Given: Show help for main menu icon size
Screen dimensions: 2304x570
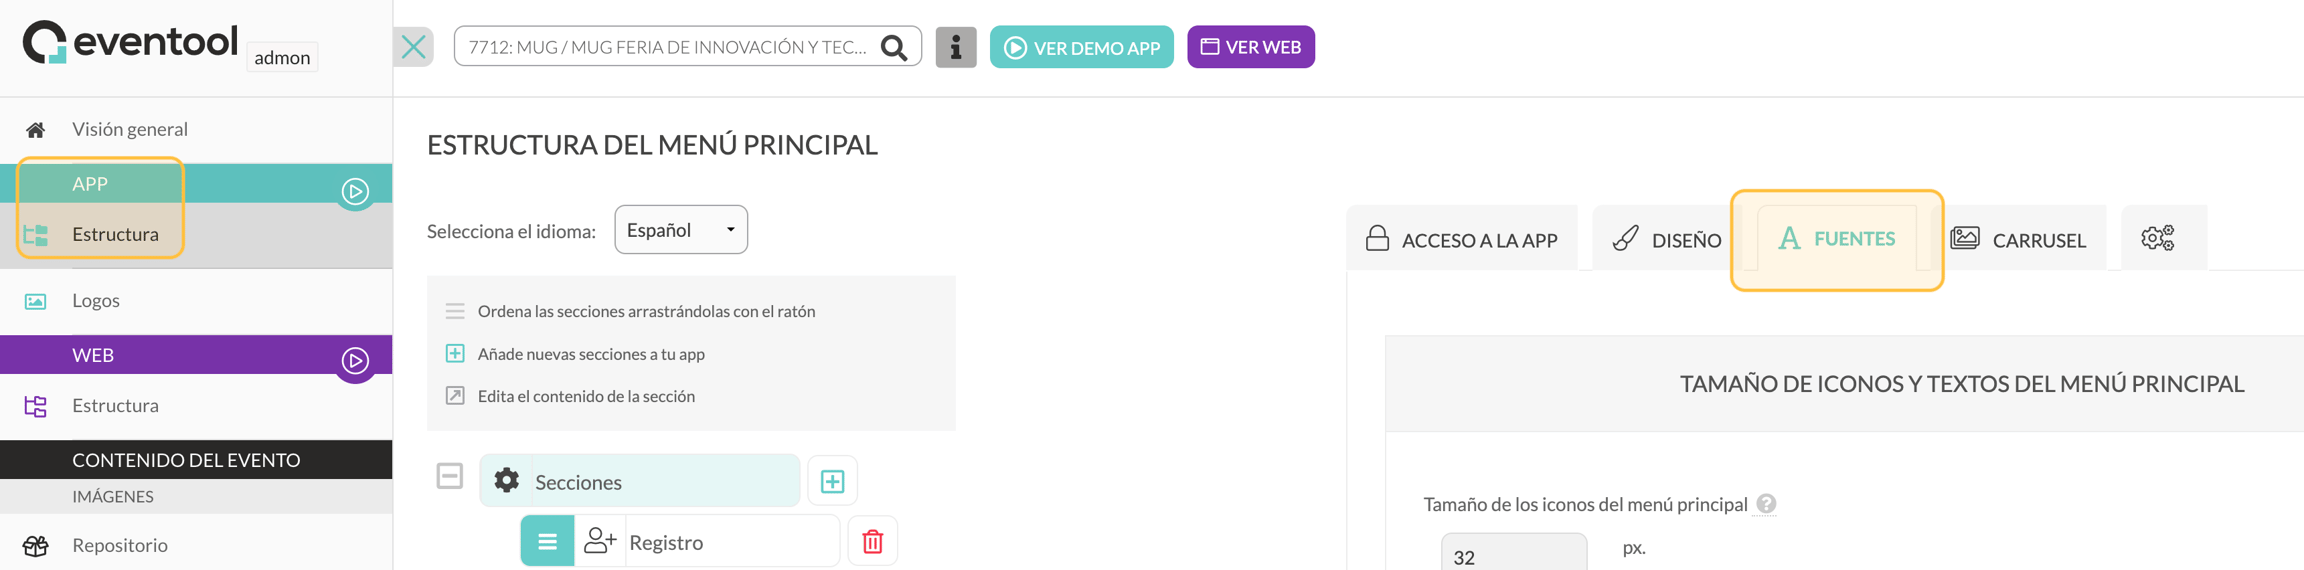Looking at the screenshot, I should click(1766, 504).
